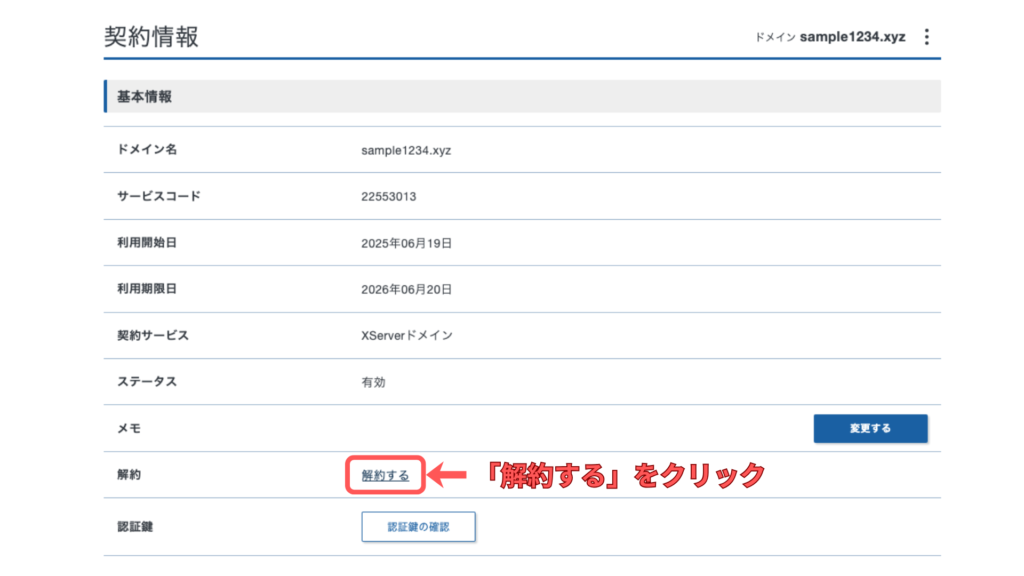Image resolution: width=1024 pixels, height=576 pixels.
Task: Click the 契約情報 page heading
Action: click(151, 37)
